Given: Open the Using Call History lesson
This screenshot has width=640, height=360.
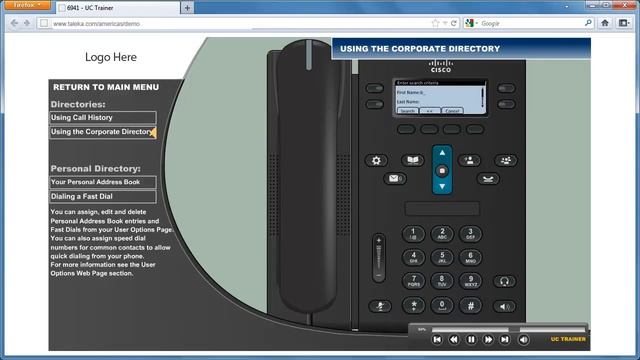Looking at the screenshot, I should 103,118.
